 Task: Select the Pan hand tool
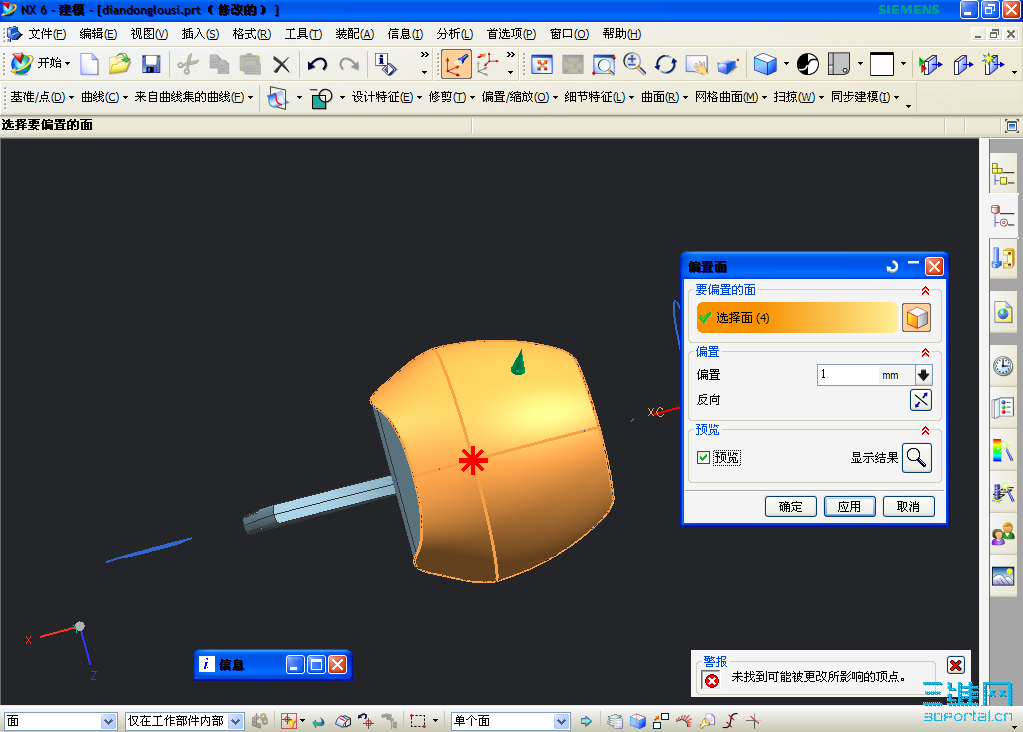[697, 64]
